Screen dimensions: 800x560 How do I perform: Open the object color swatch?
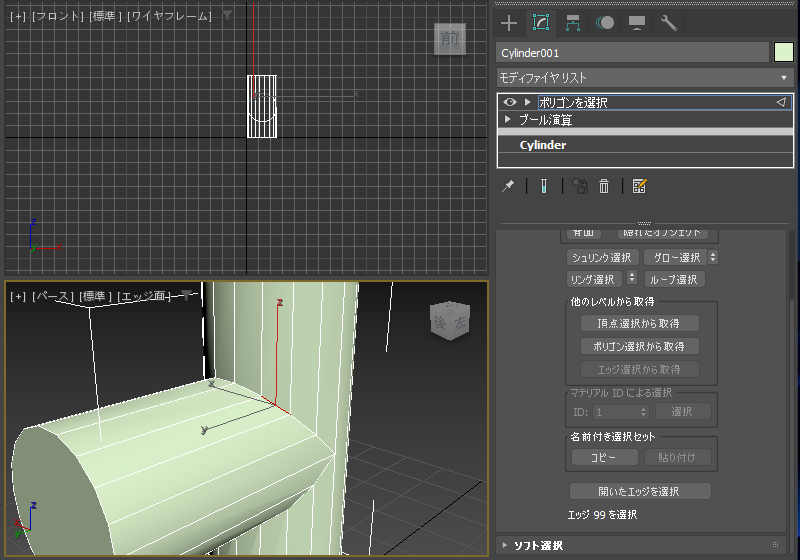tap(784, 53)
